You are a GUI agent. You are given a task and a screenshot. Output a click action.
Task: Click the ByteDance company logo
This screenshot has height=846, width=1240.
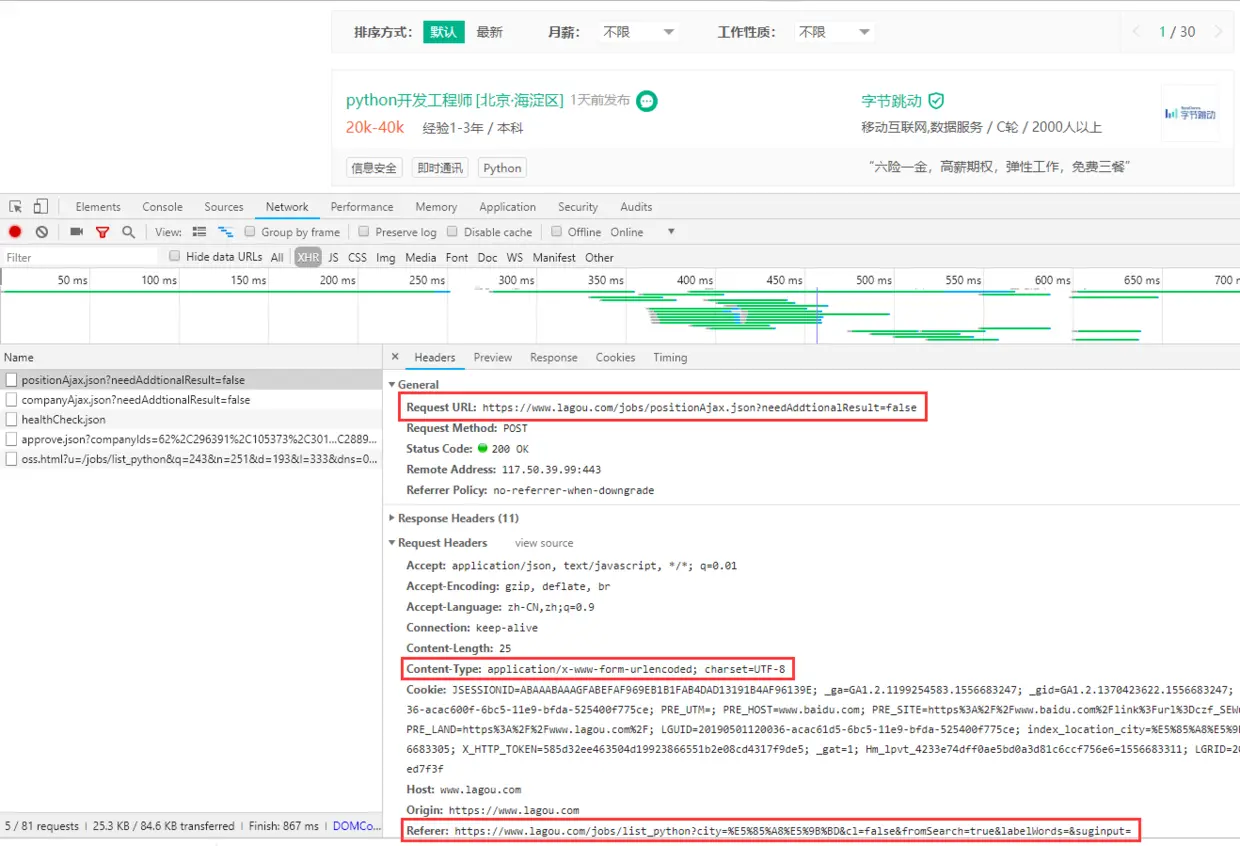(1190, 114)
